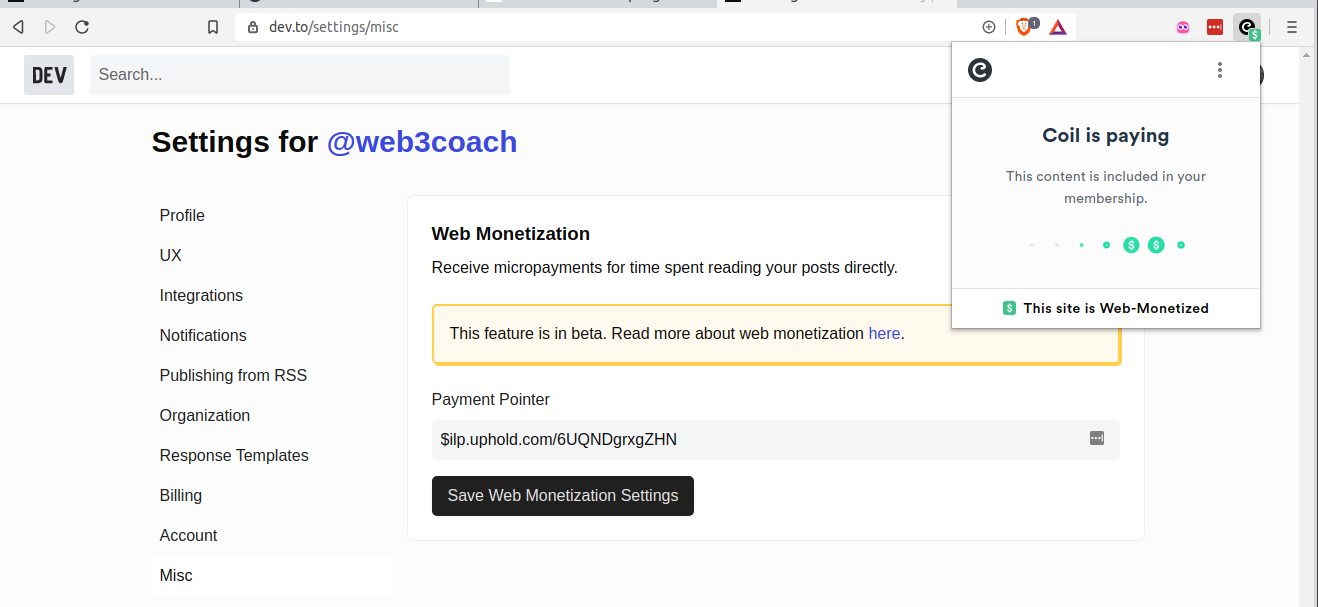The width and height of the screenshot is (1318, 607).
Task: Click the page vertical scrollbar
Action: pos(1308,326)
